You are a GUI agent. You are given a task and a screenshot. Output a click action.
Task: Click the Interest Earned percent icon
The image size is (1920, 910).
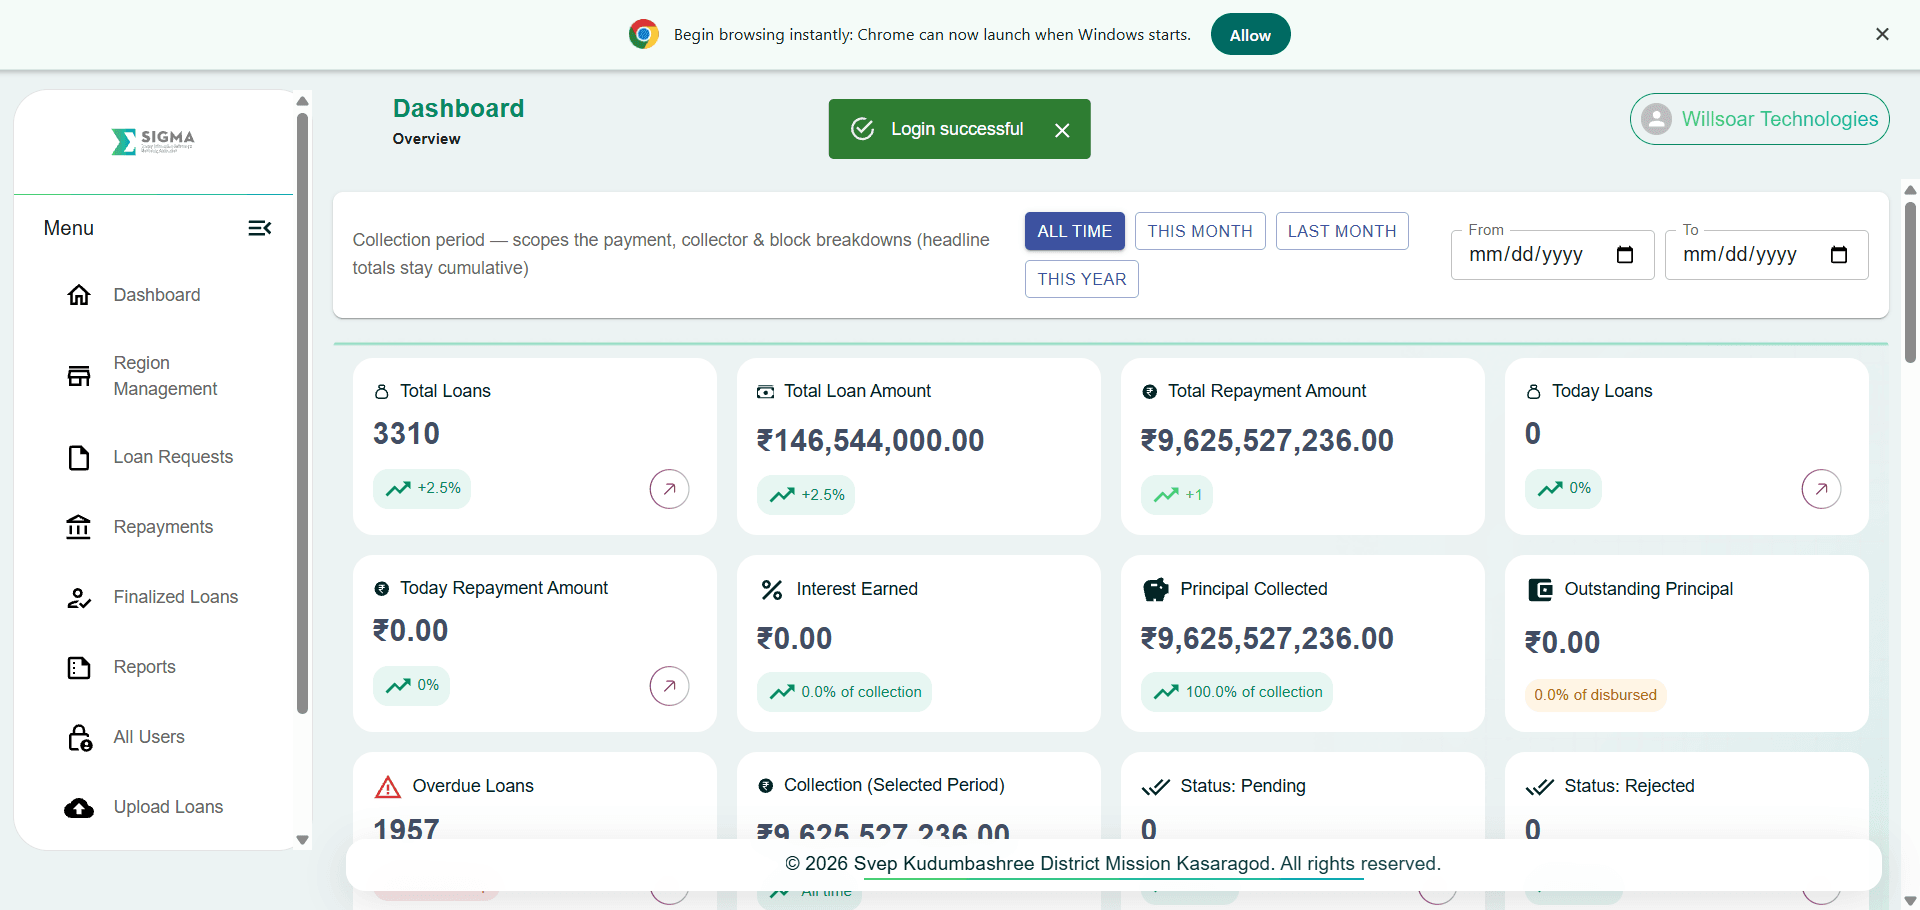click(771, 590)
